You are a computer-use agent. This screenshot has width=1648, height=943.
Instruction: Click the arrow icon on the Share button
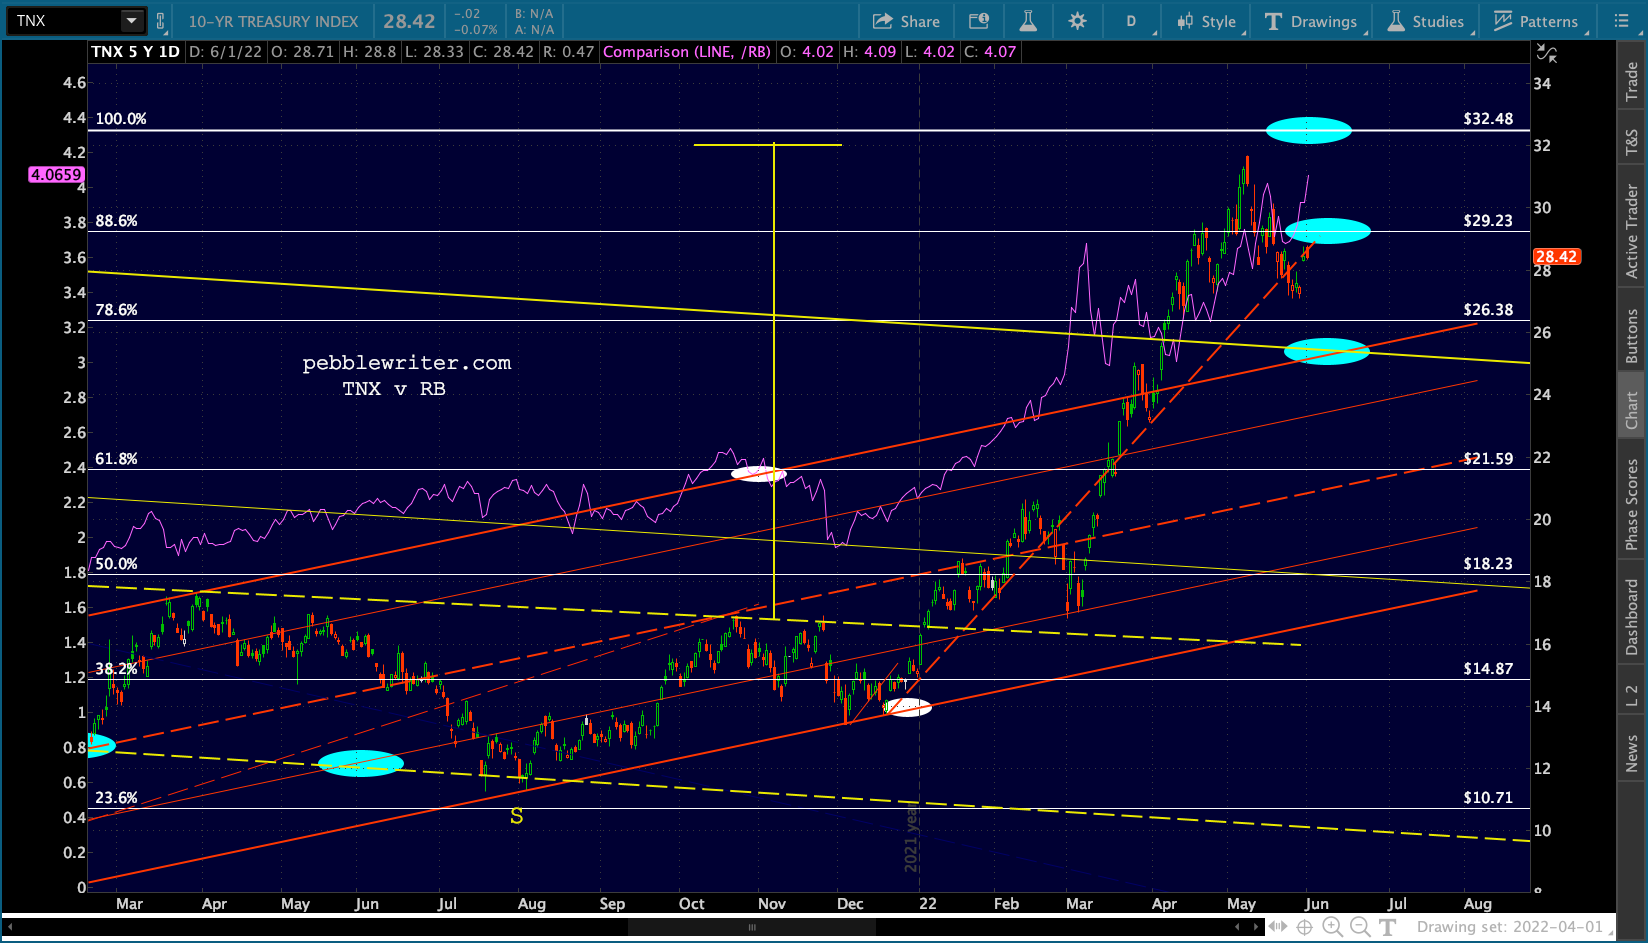pos(882,21)
